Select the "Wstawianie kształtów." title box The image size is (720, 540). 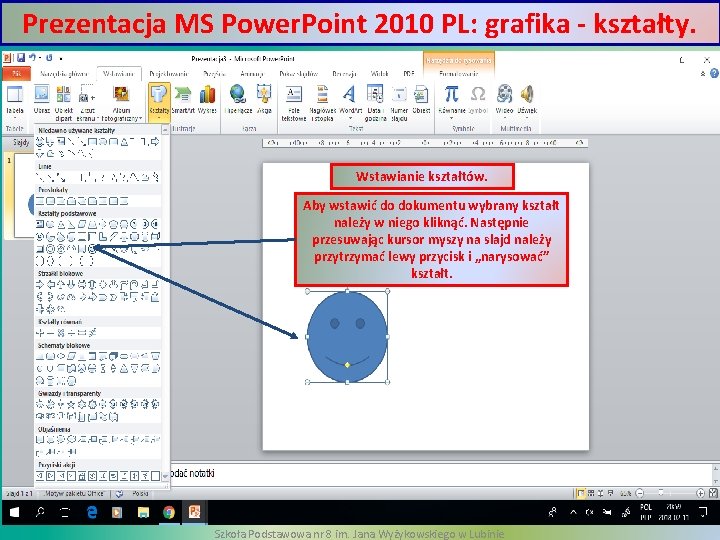422,176
